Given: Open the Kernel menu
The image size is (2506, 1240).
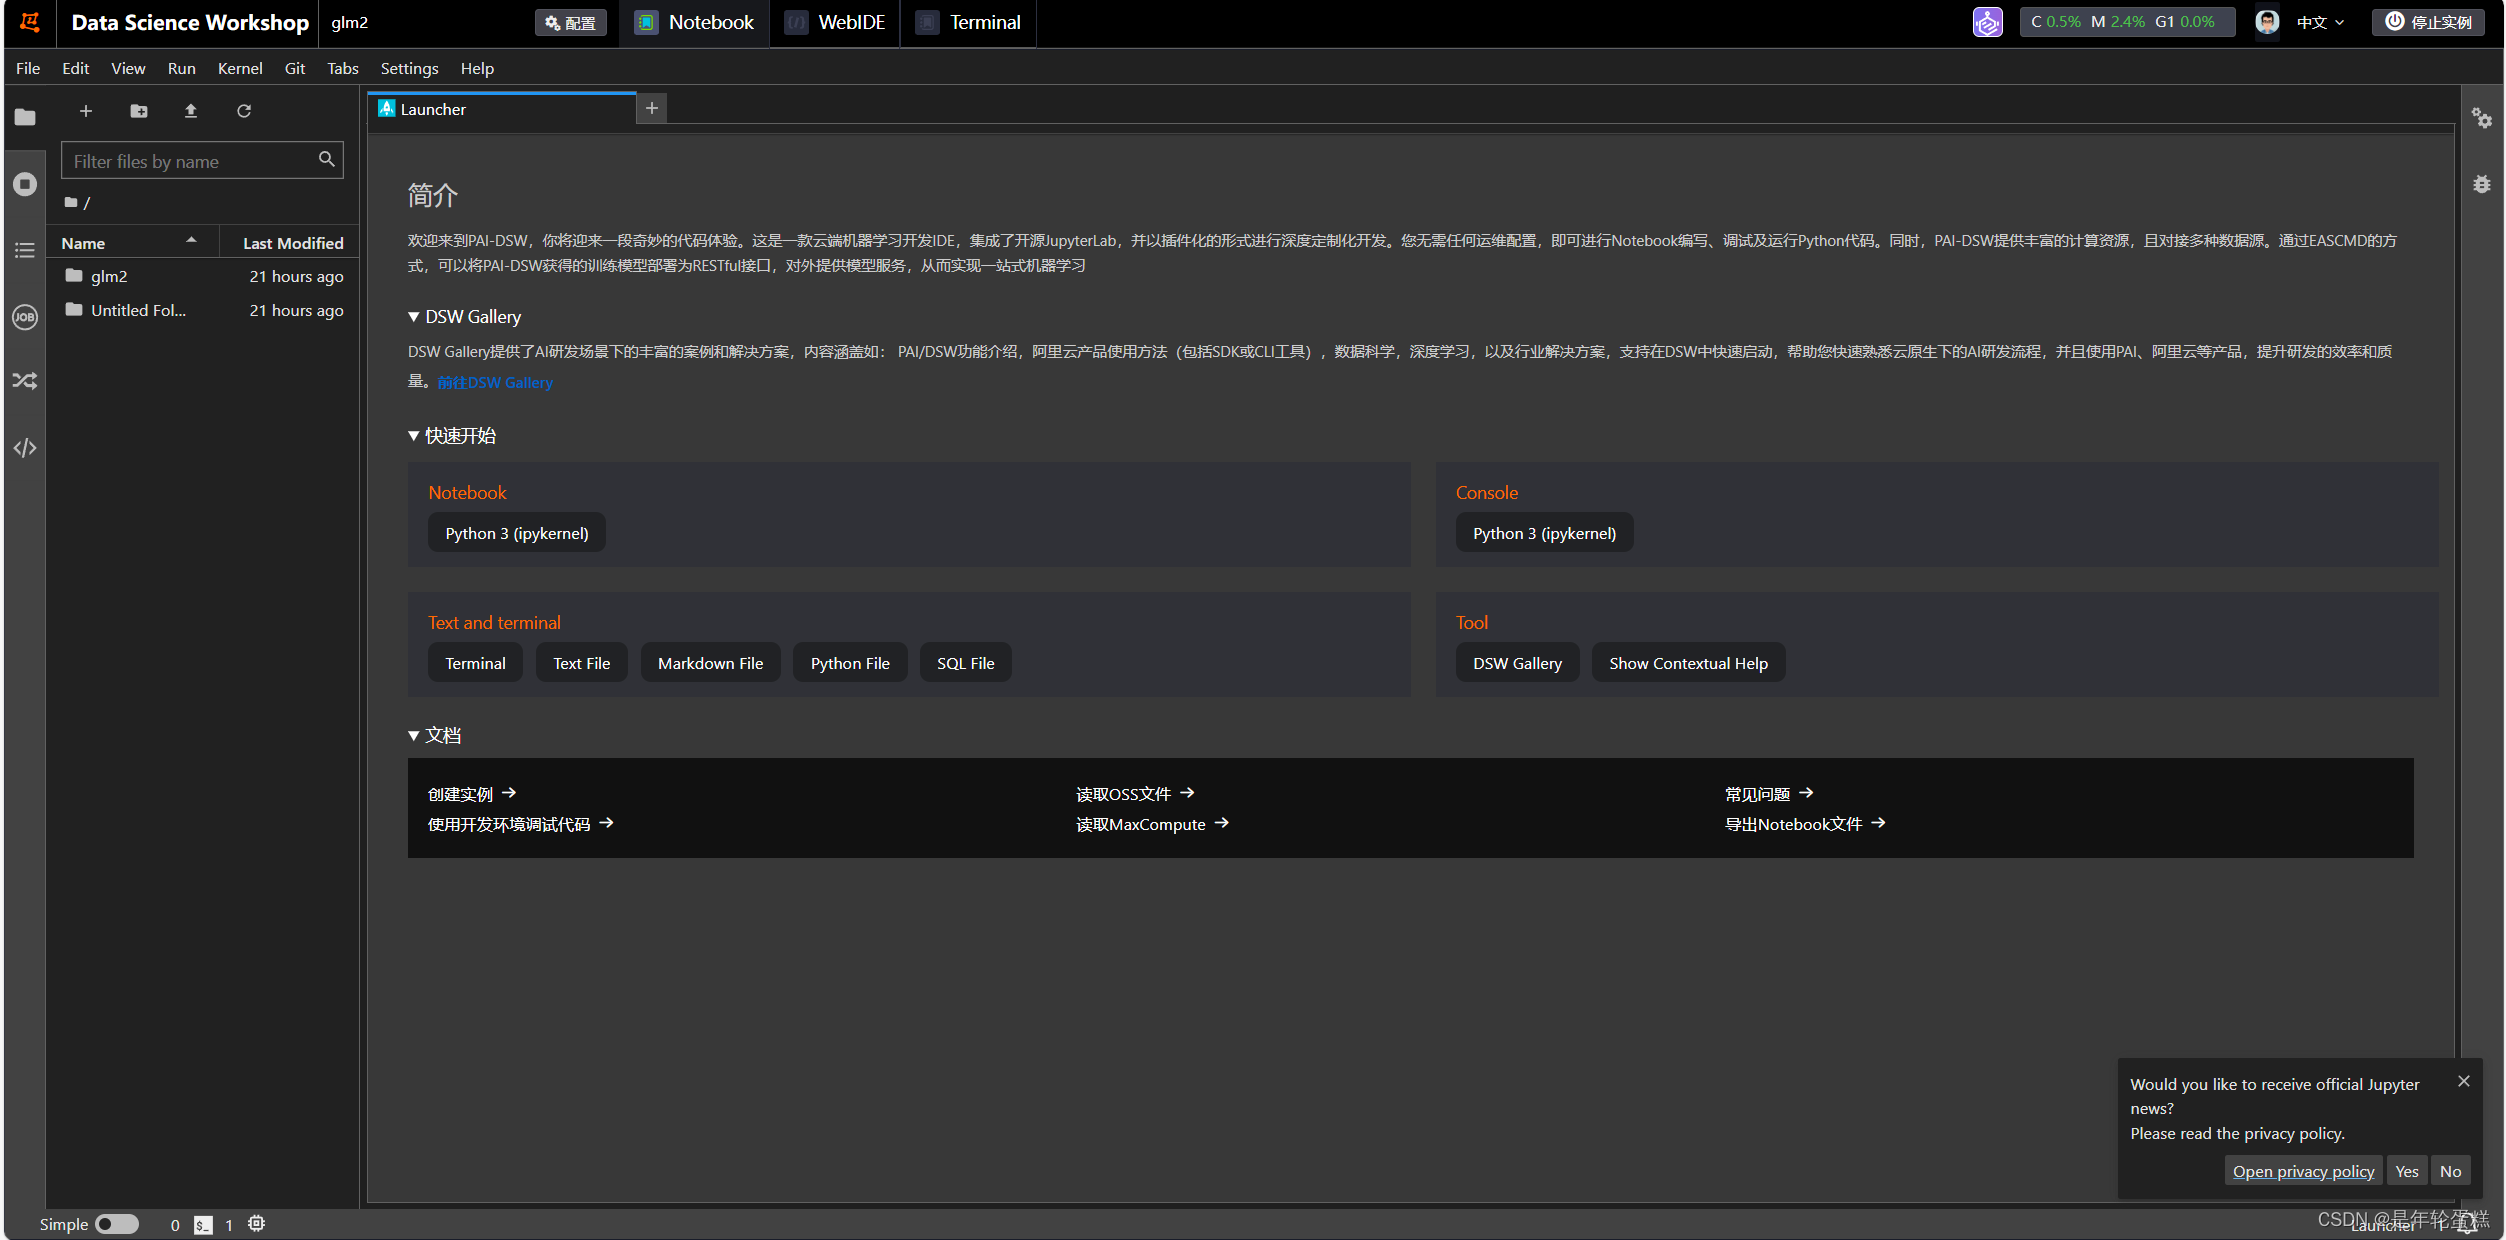Looking at the screenshot, I should click(240, 68).
